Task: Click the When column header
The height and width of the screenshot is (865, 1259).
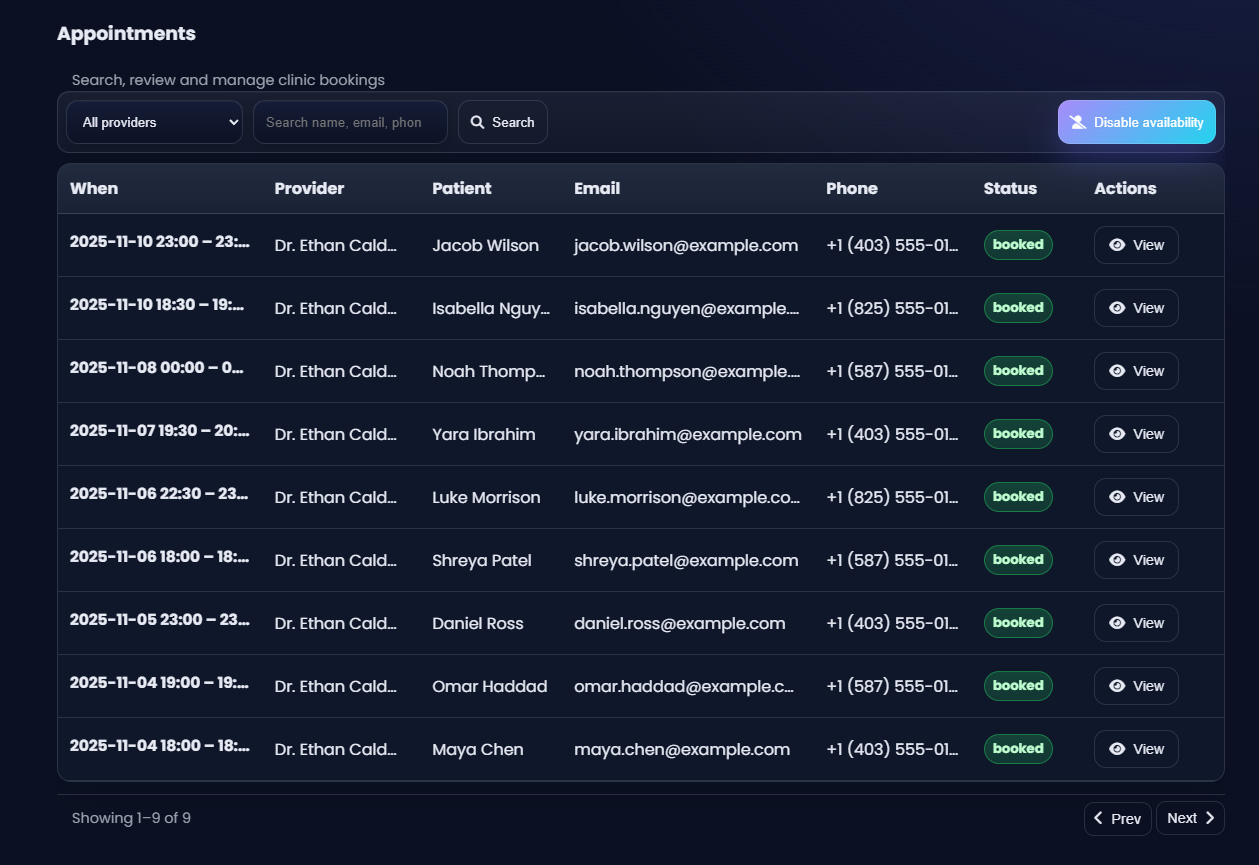Action: pyautogui.click(x=94, y=188)
